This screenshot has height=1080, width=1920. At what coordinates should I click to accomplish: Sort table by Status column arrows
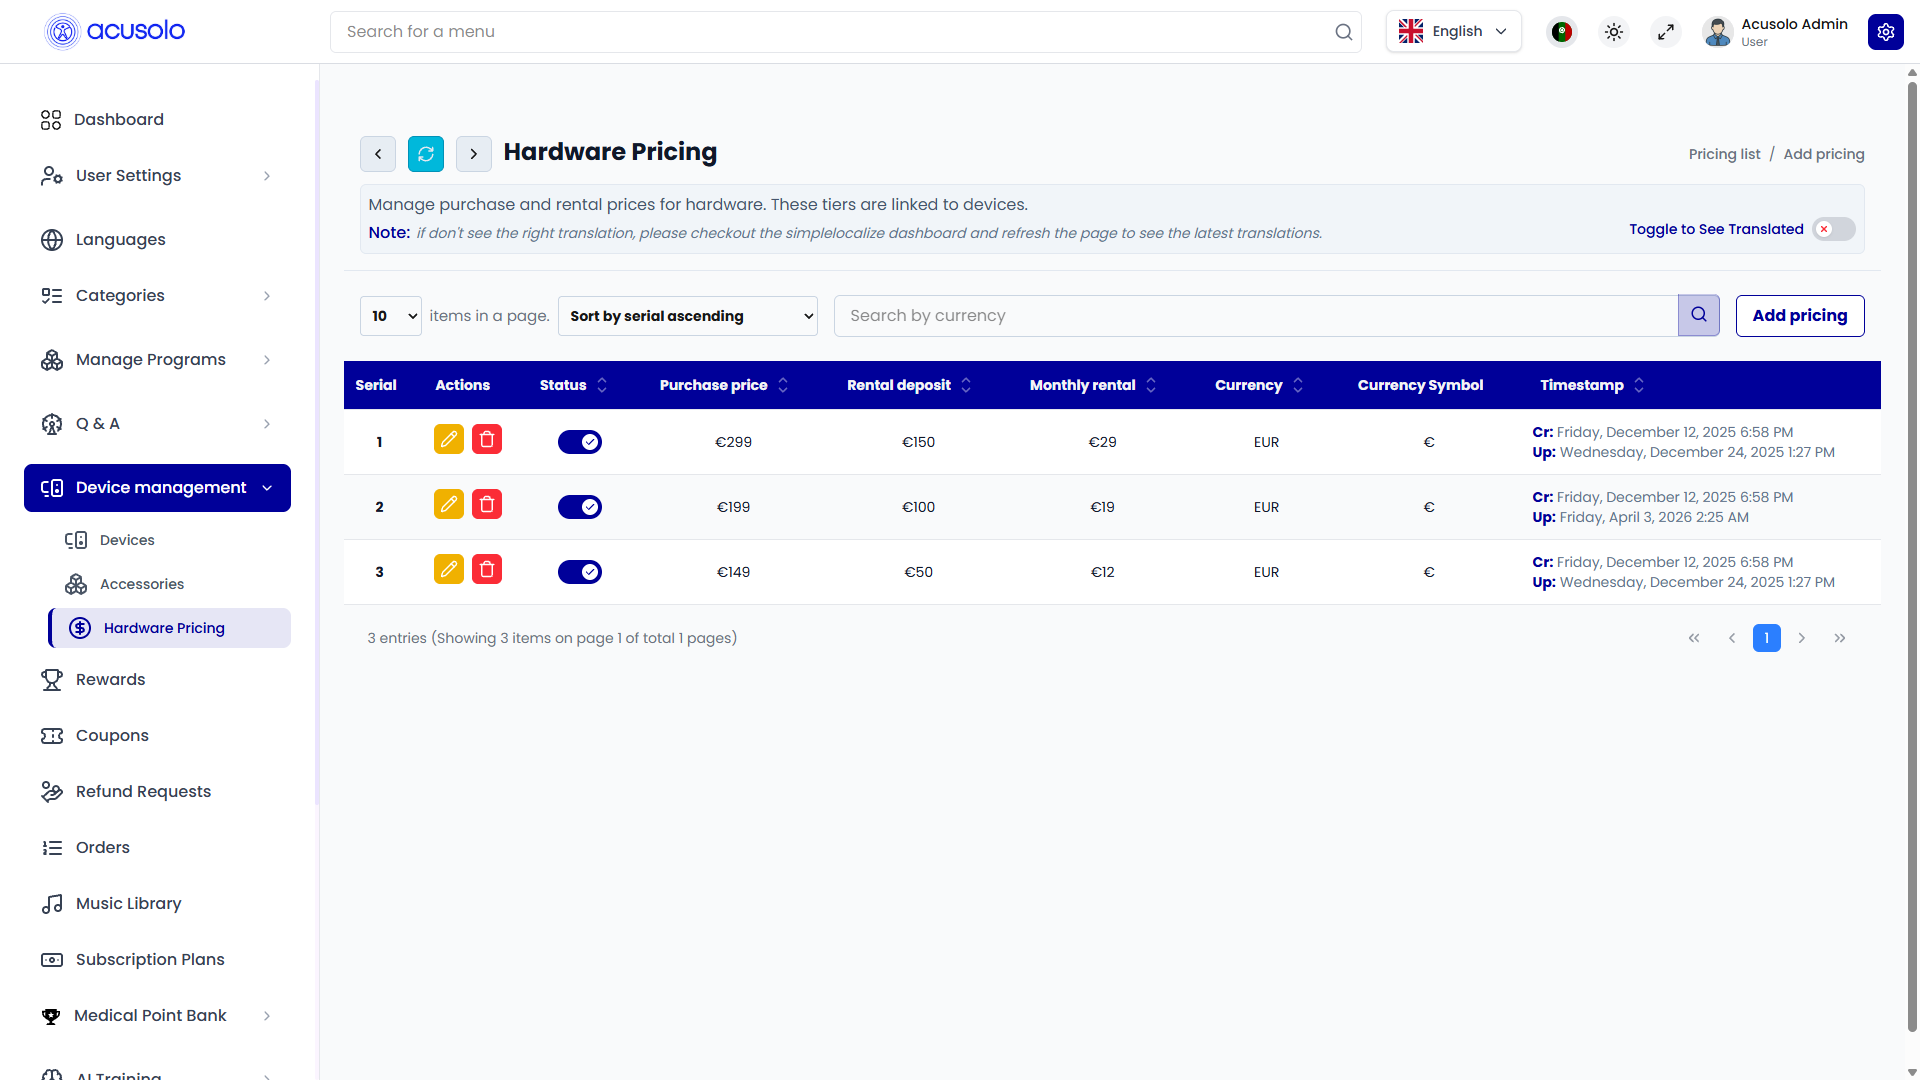(602, 385)
